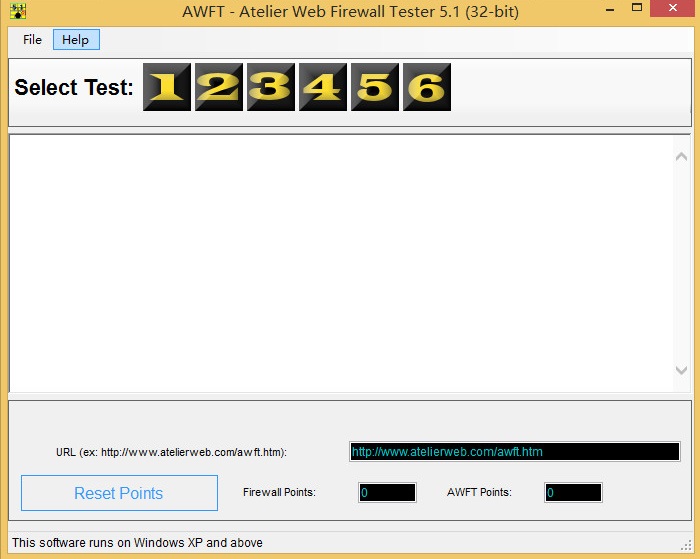Viewport: 700px width, 559px height.
Task: Select test number 3
Action: click(x=271, y=87)
